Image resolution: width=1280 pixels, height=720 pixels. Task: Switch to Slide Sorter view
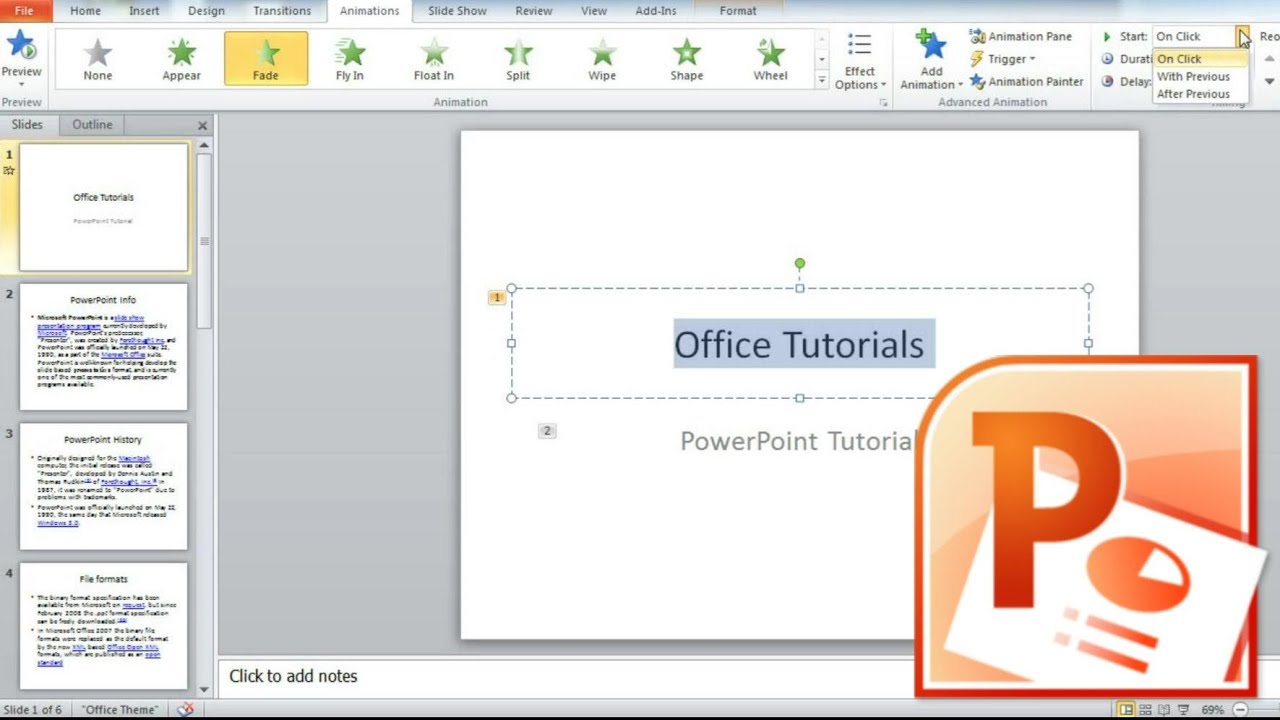click(1146, 710)
